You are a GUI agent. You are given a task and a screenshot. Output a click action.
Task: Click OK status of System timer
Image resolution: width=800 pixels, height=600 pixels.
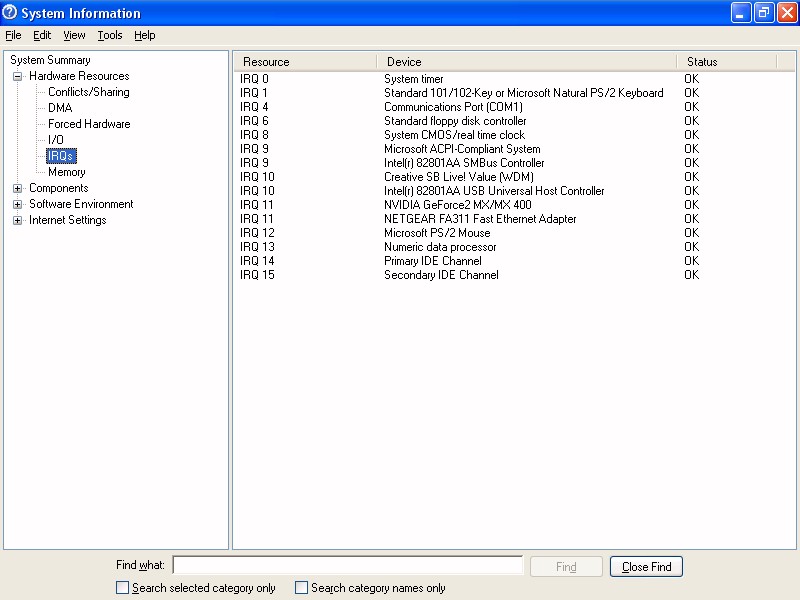coord(691,79)
